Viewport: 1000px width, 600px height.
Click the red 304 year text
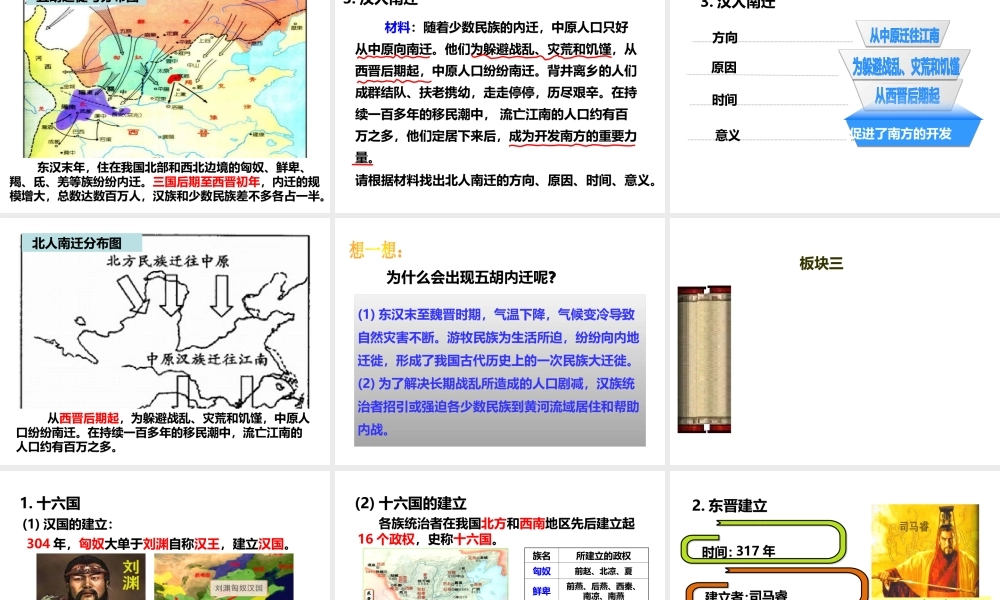[x=38, y=544]
